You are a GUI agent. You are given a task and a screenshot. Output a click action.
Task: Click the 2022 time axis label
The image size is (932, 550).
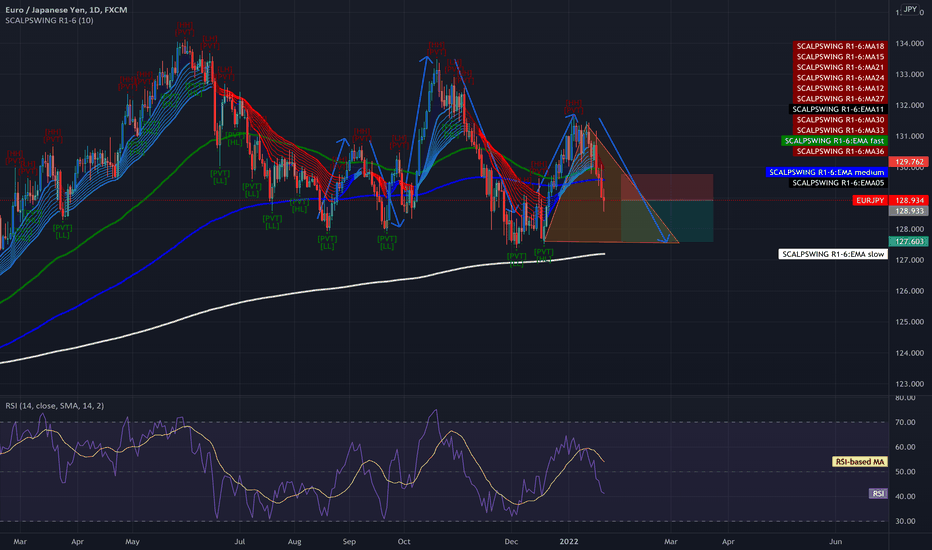click(x=569, y=542)
